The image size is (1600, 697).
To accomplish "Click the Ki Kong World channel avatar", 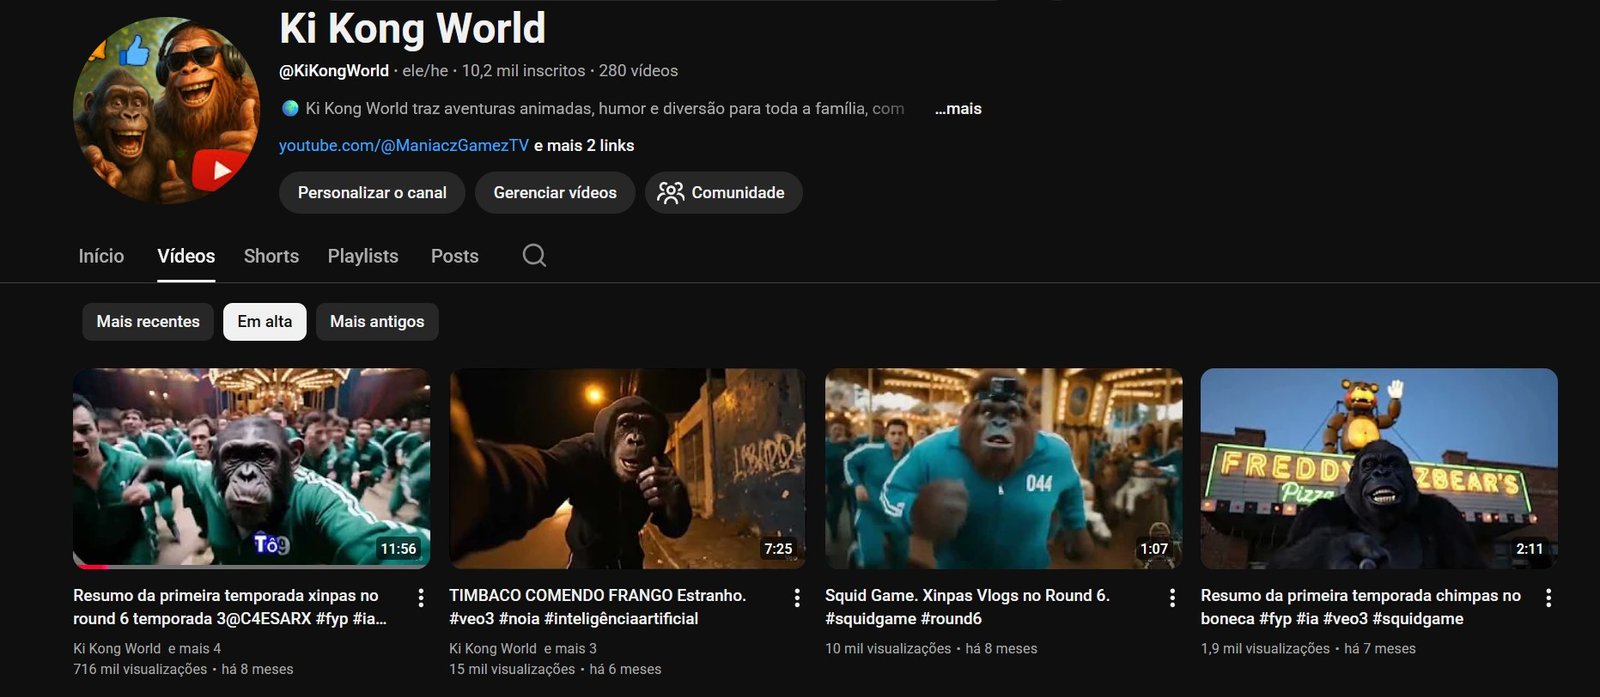I will 166,110.
